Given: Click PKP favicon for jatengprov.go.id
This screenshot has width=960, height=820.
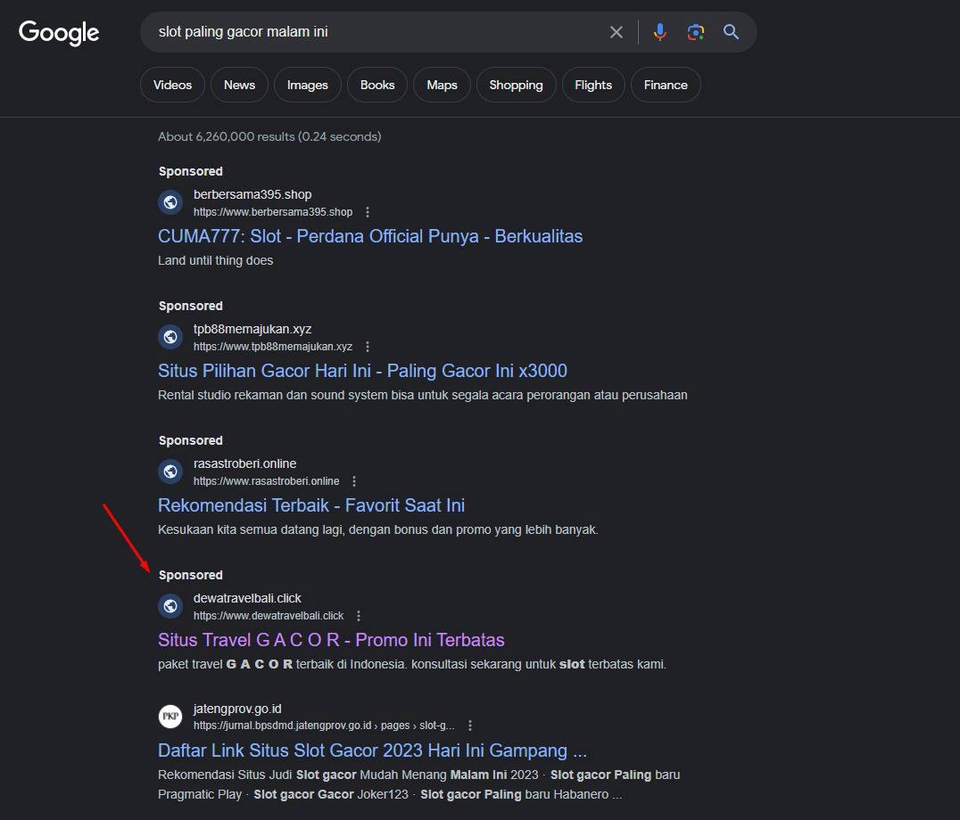Looking at the screenshot, I should click(171, 717).
